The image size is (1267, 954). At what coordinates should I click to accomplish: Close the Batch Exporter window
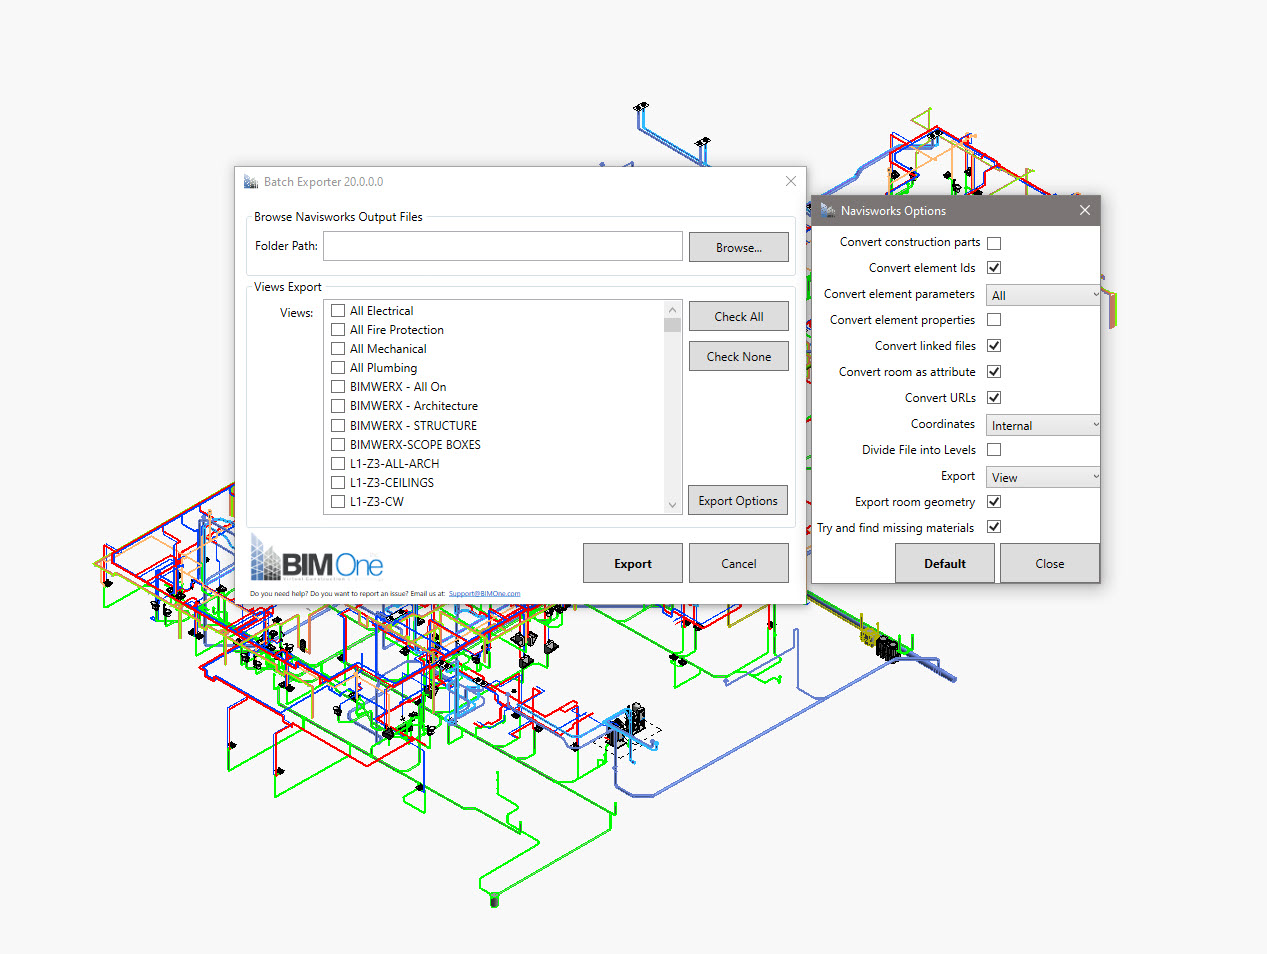pos(791,181)
